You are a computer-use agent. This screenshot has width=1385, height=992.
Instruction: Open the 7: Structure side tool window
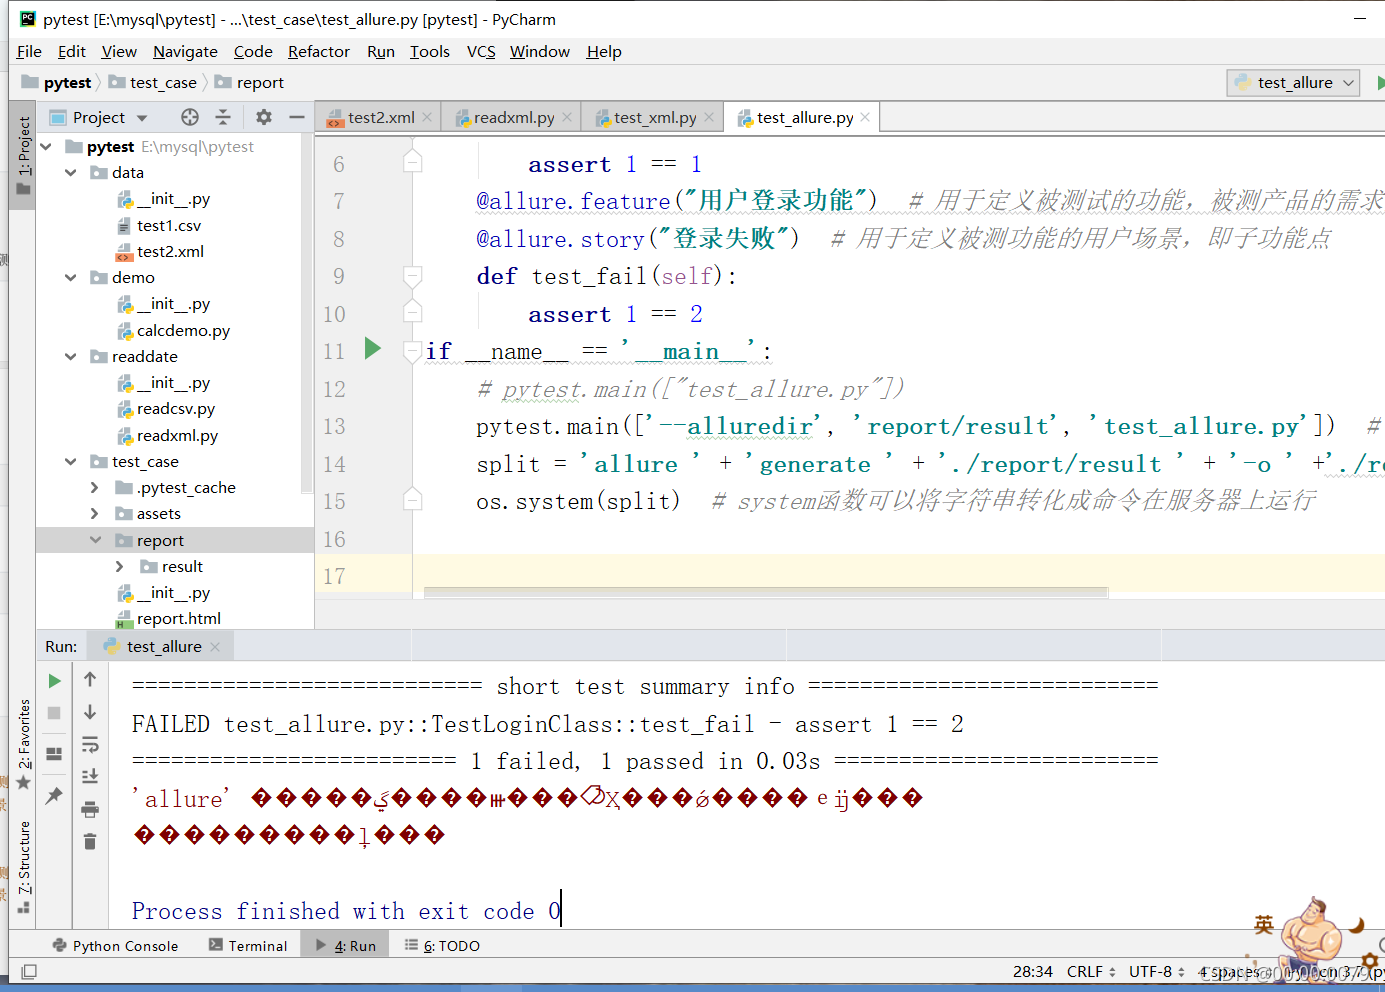click(23, 868)
